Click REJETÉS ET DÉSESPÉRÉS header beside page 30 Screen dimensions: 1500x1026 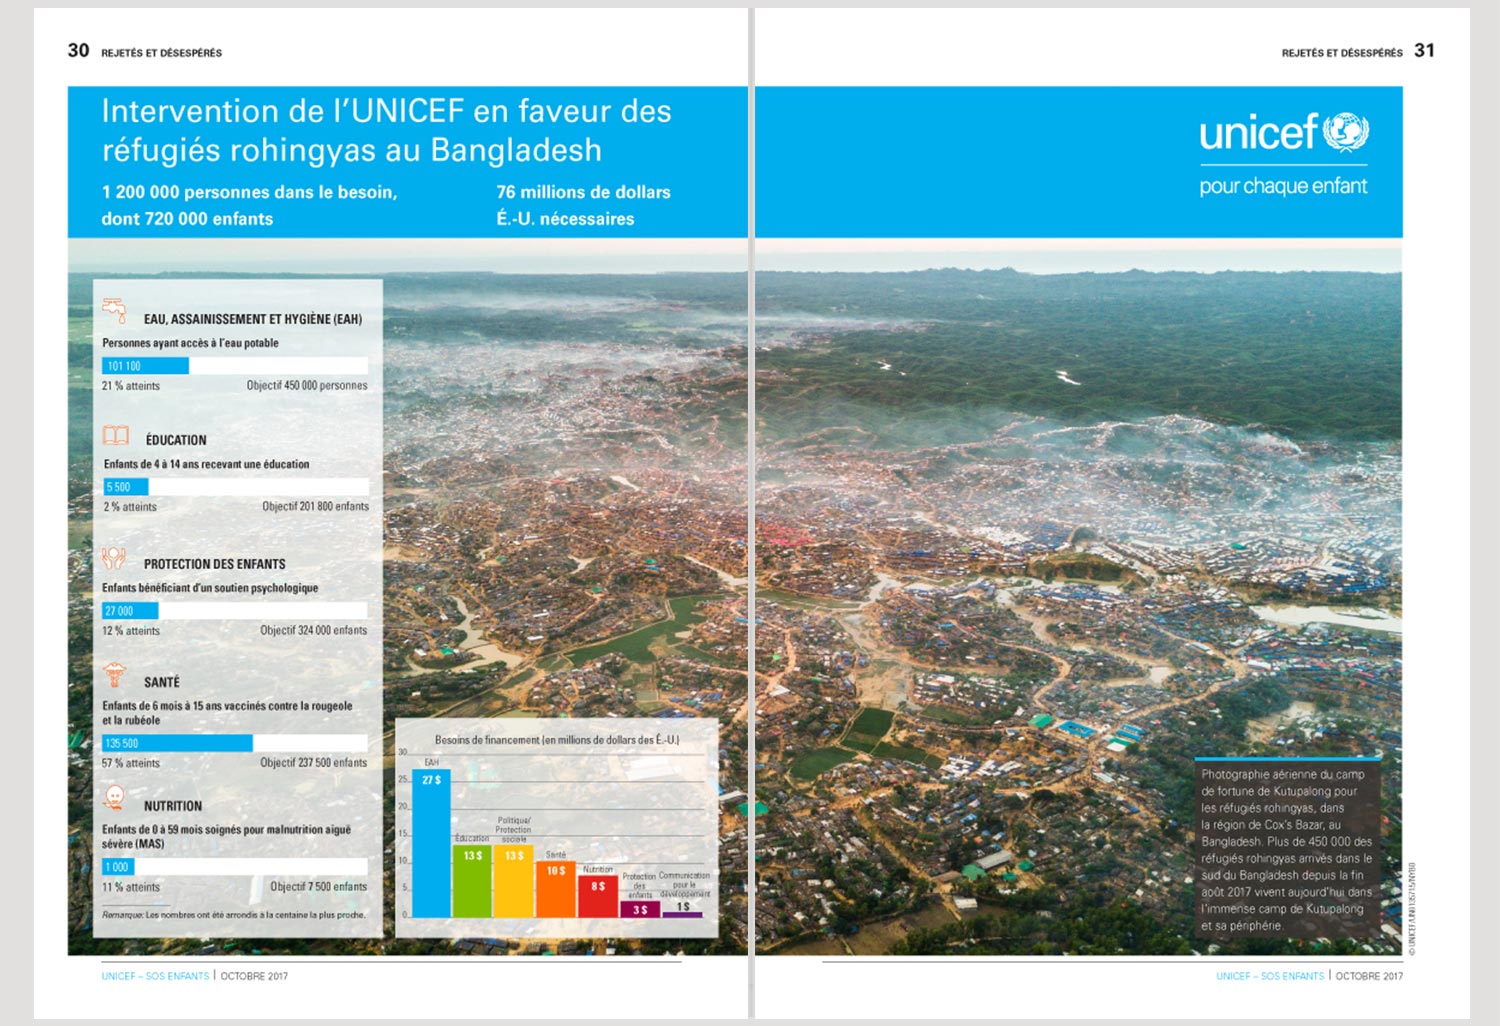(x=161, y=53)
